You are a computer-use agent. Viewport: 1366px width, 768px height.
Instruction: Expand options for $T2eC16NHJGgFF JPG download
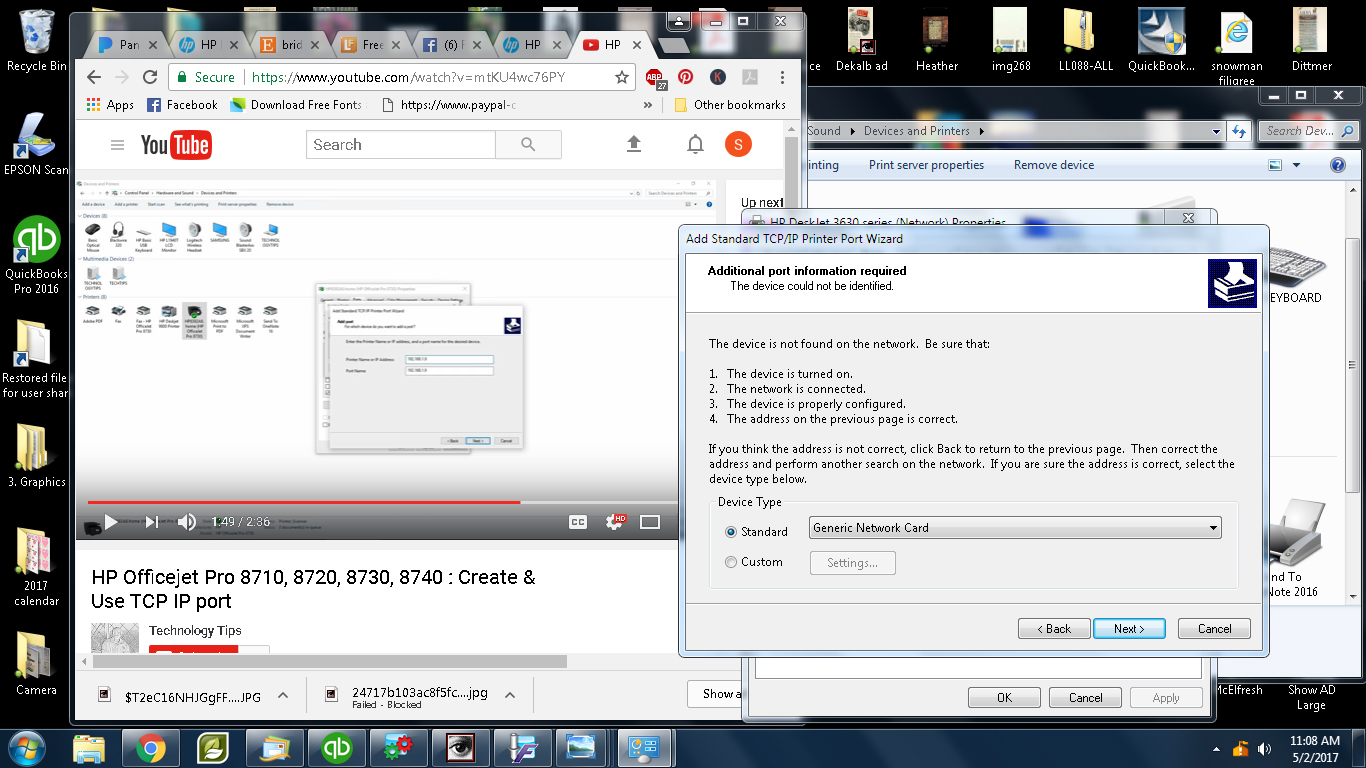pos(283,696)
